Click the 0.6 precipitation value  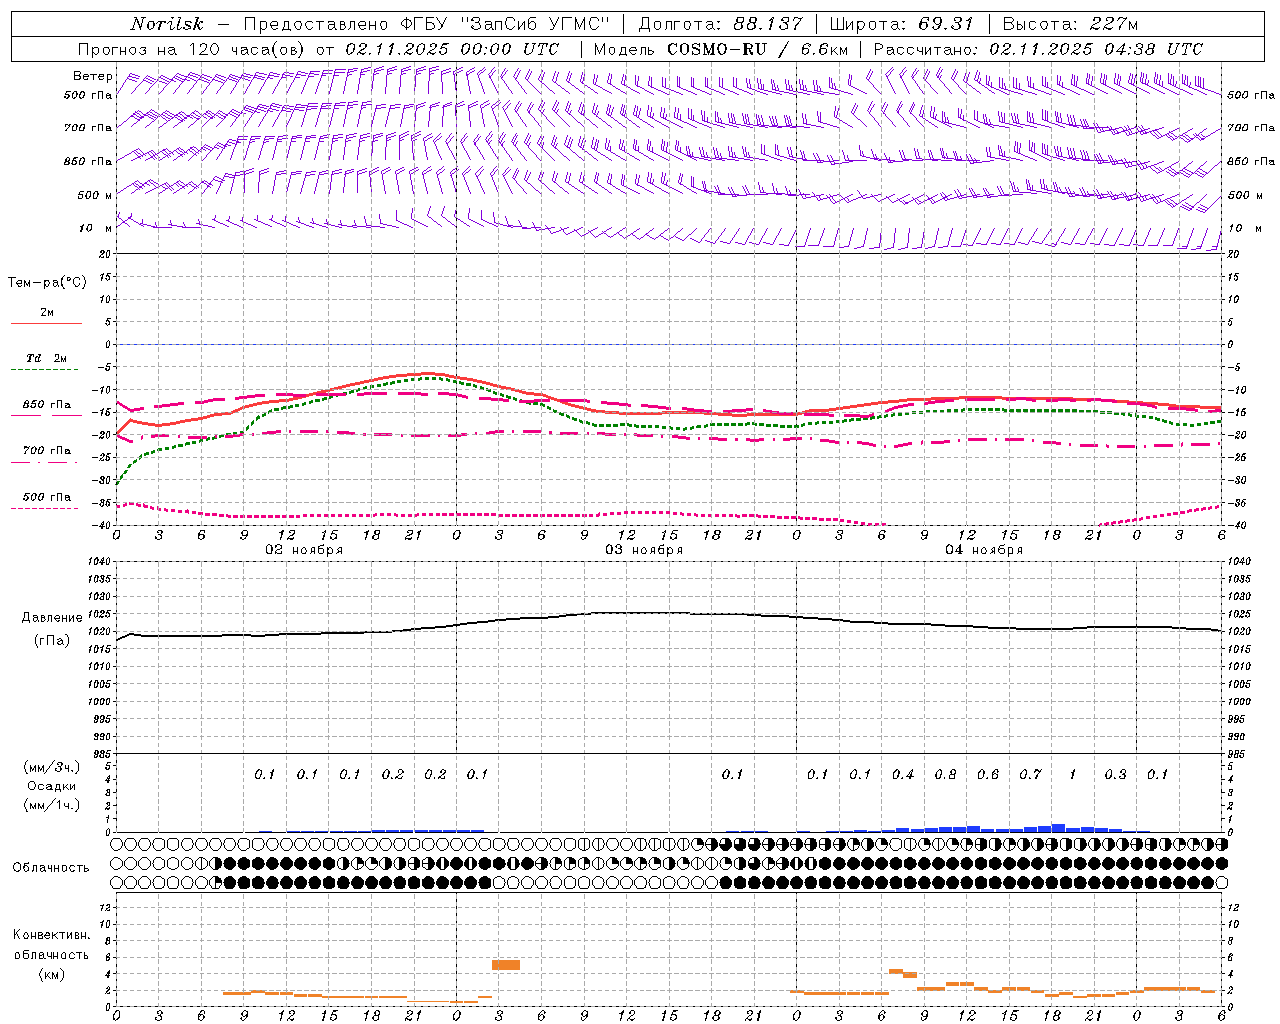(x=988, y=775)
